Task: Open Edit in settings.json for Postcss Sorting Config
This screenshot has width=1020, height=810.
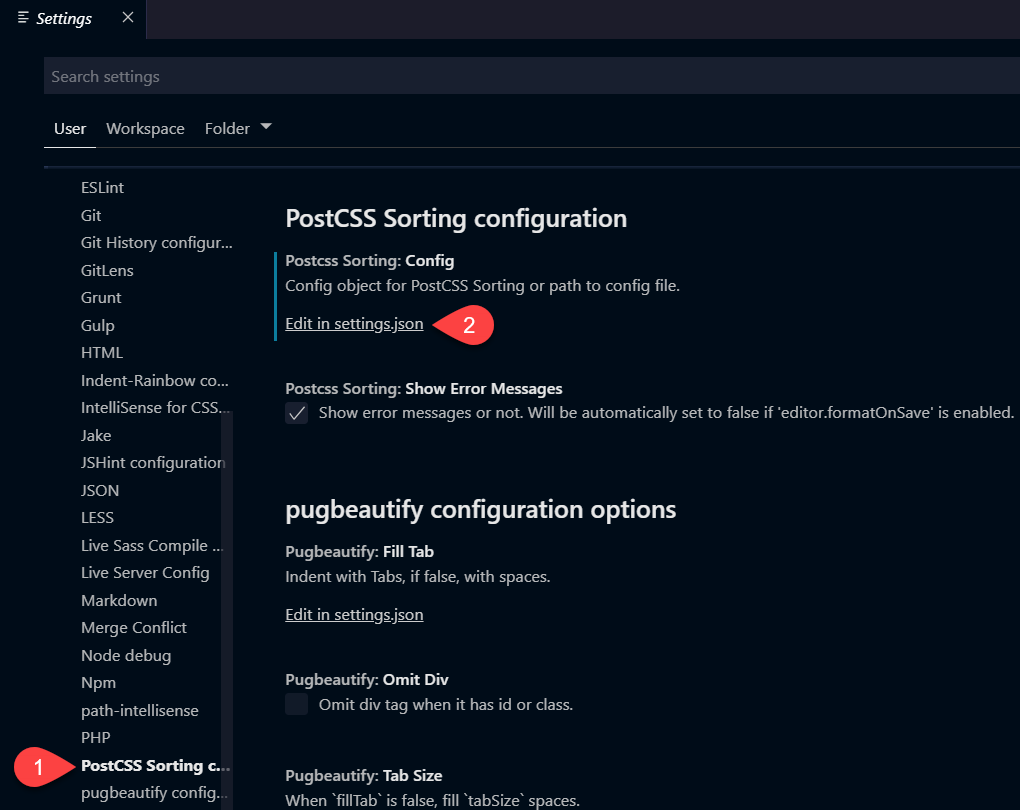Action: pos(353,324)
